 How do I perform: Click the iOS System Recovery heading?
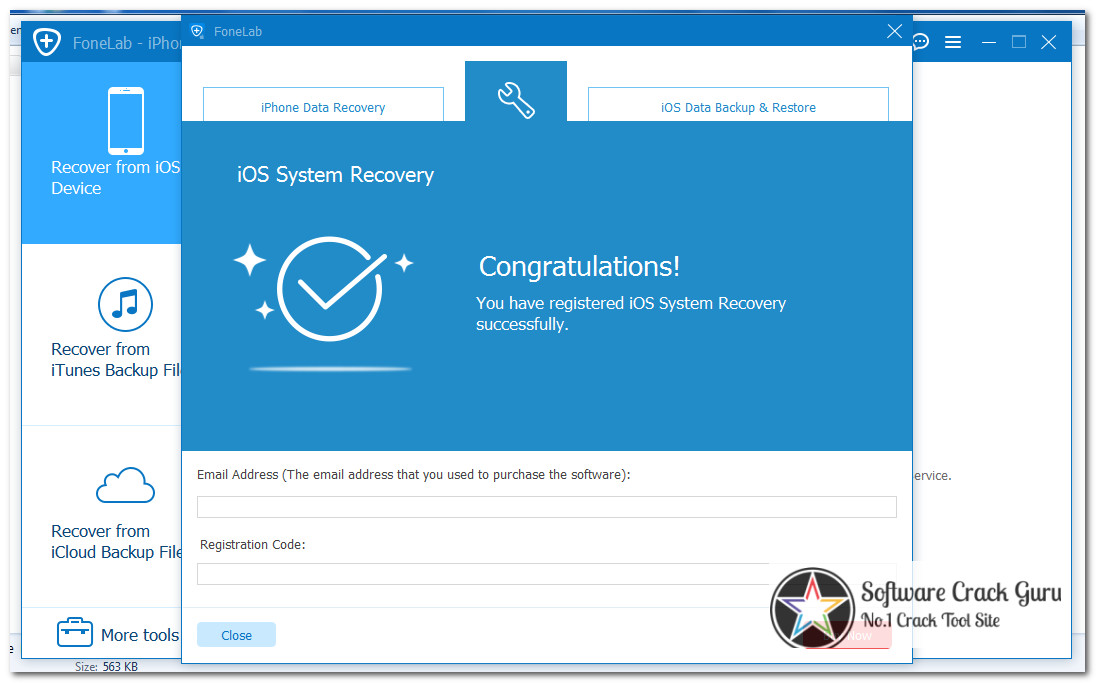click(336, 175)
